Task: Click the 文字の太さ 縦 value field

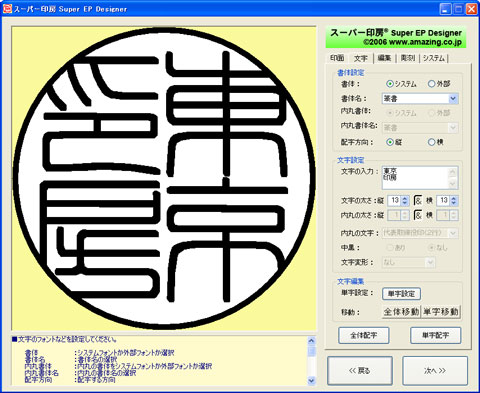Action: 395,200
